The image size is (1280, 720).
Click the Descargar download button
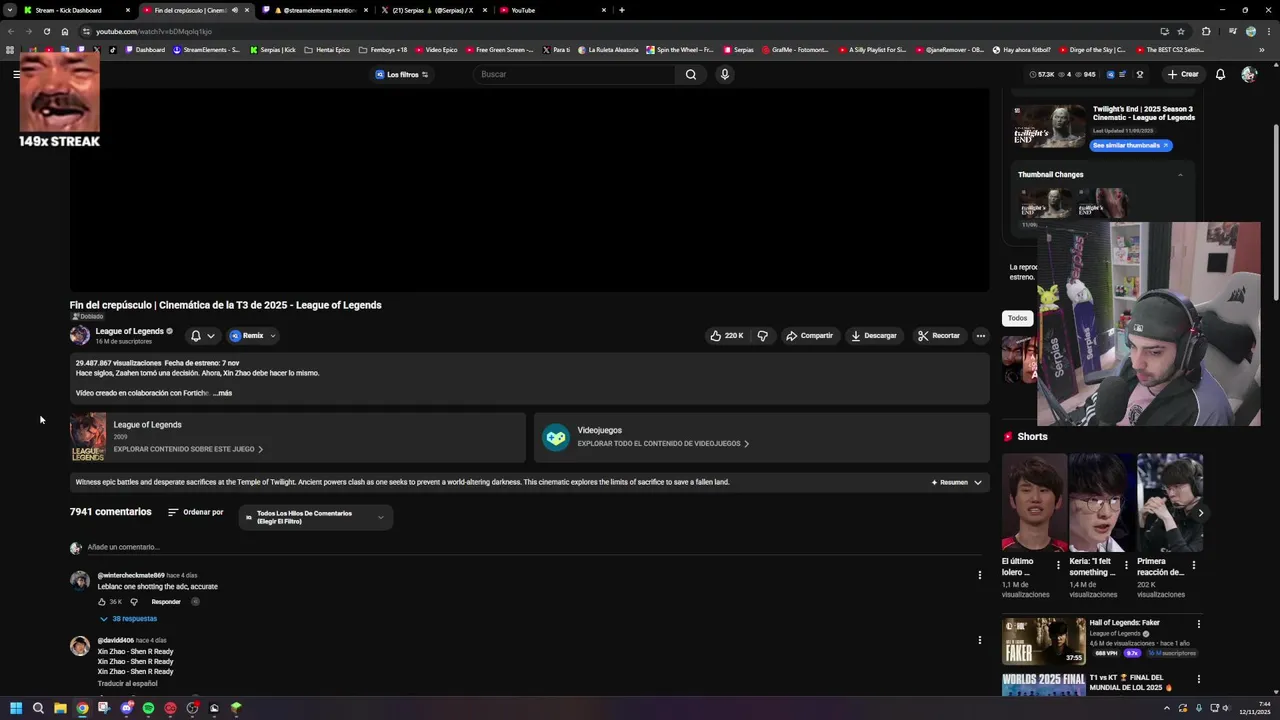click(x=874, y=336)
